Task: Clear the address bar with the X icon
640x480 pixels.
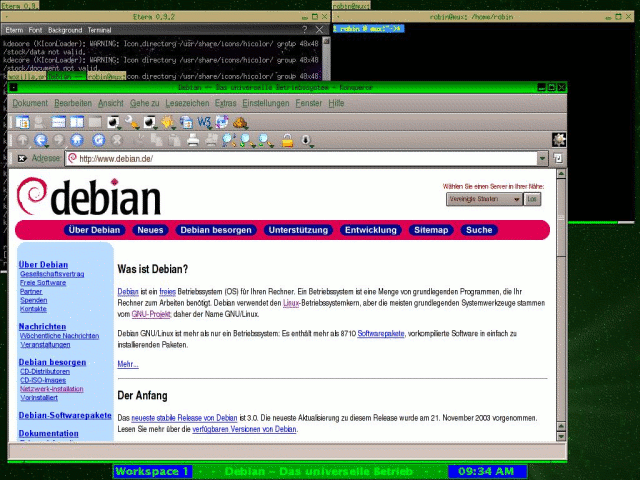Action: pyautogui.click(x=22, y=158)
